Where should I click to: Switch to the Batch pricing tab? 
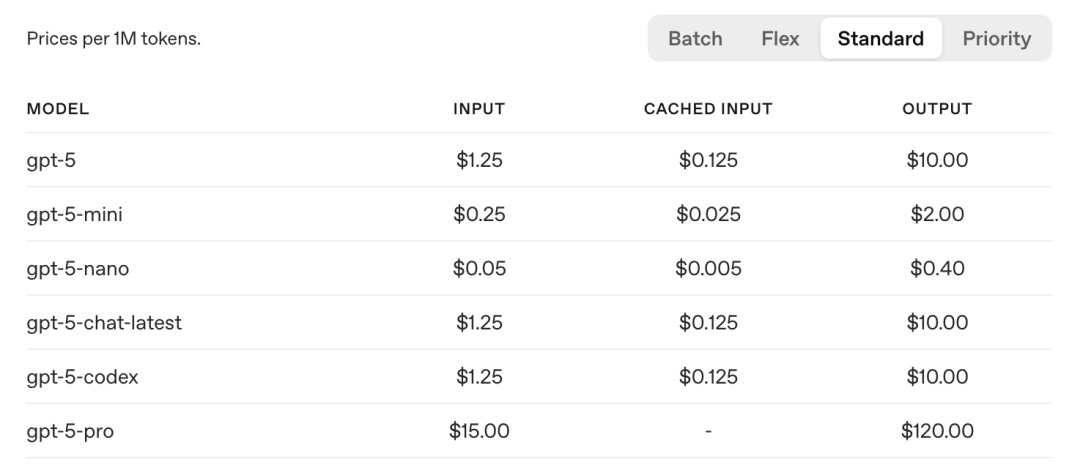694,39
